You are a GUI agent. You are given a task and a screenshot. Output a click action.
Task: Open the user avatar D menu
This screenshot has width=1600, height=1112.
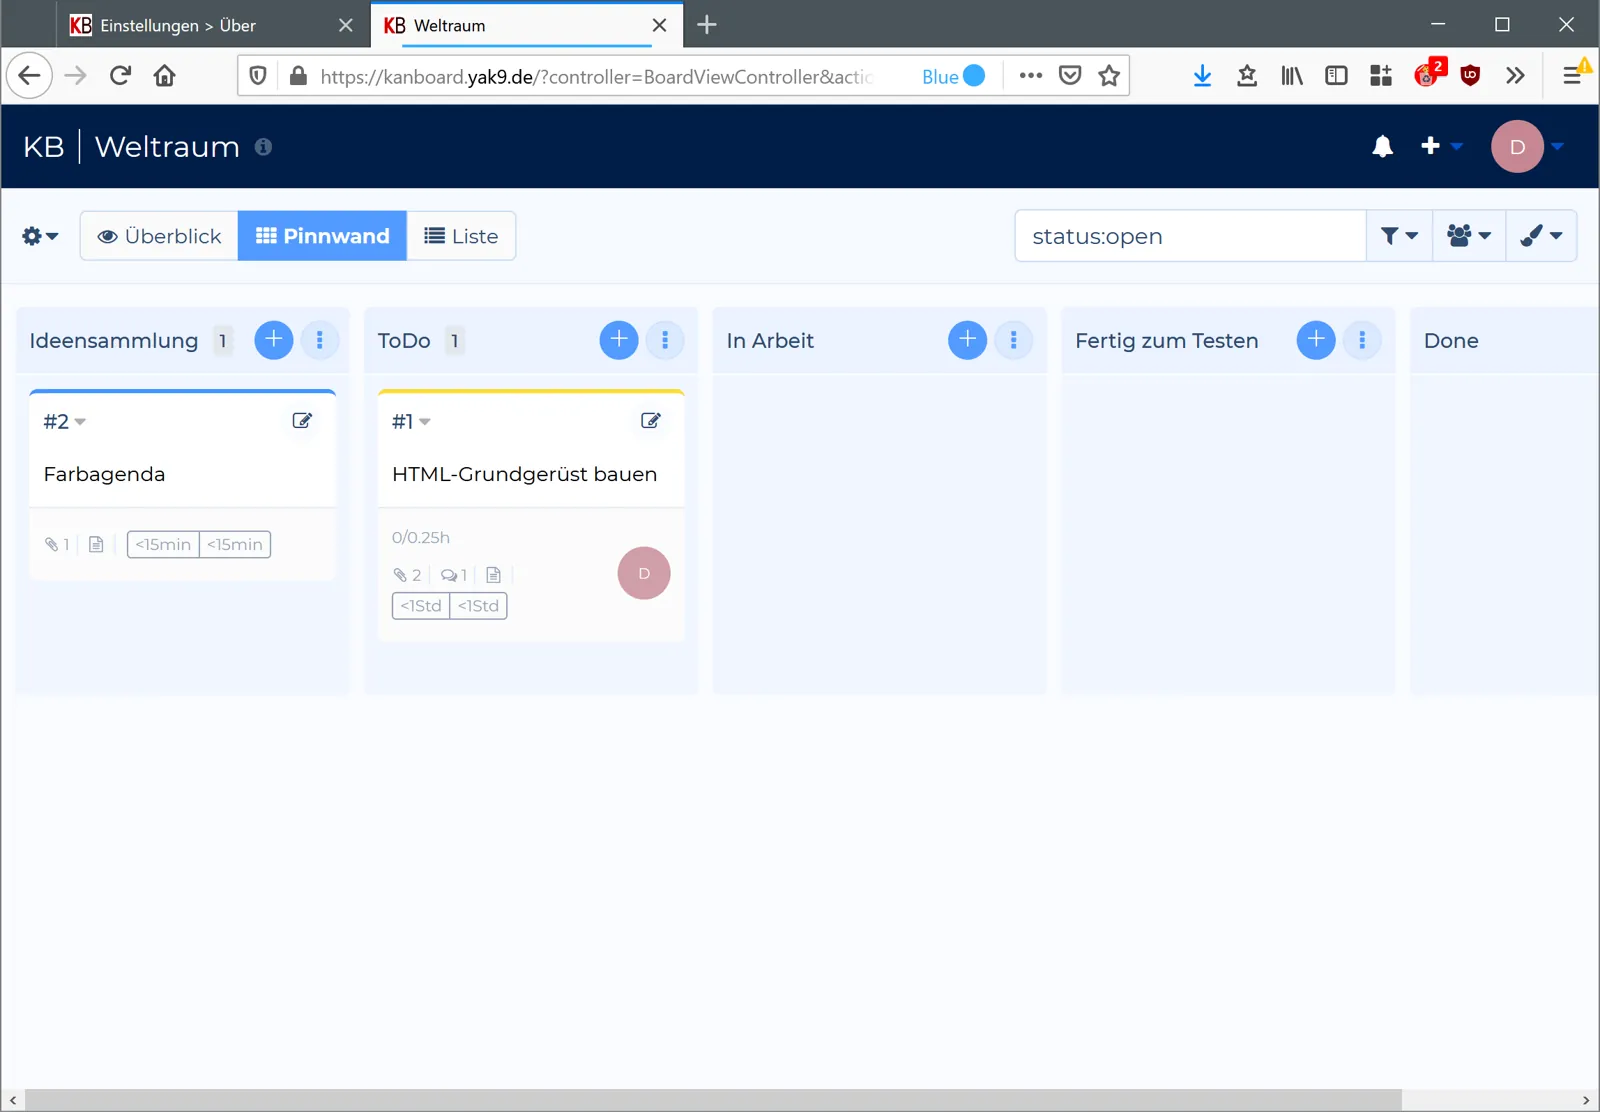tap(1527, 147)
